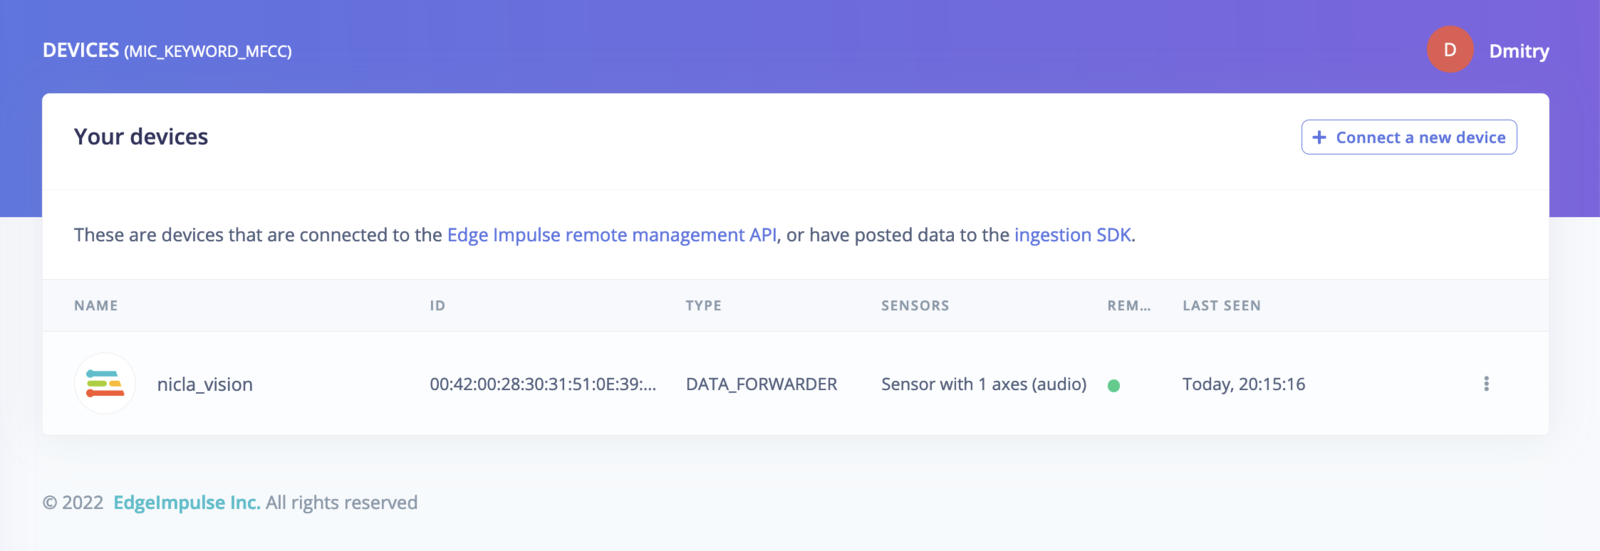Click Connect a new device button
Screen dimensions: 1600x551
tap(1409, 137)
